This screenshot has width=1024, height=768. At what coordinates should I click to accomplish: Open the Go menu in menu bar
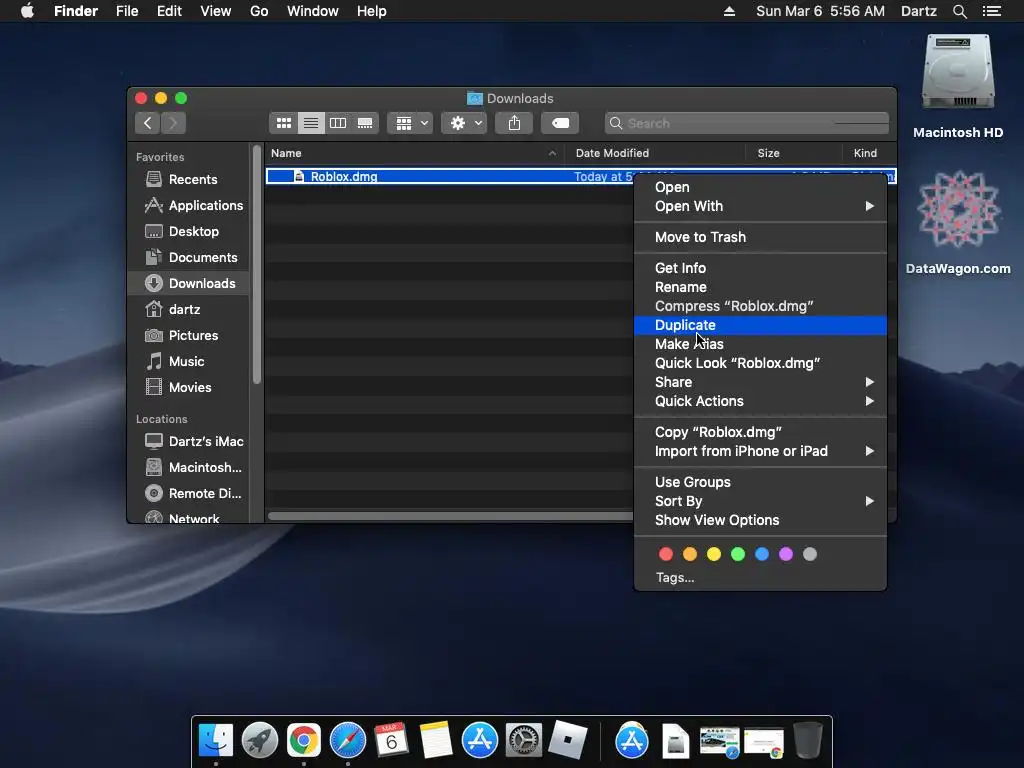(259, 11)
